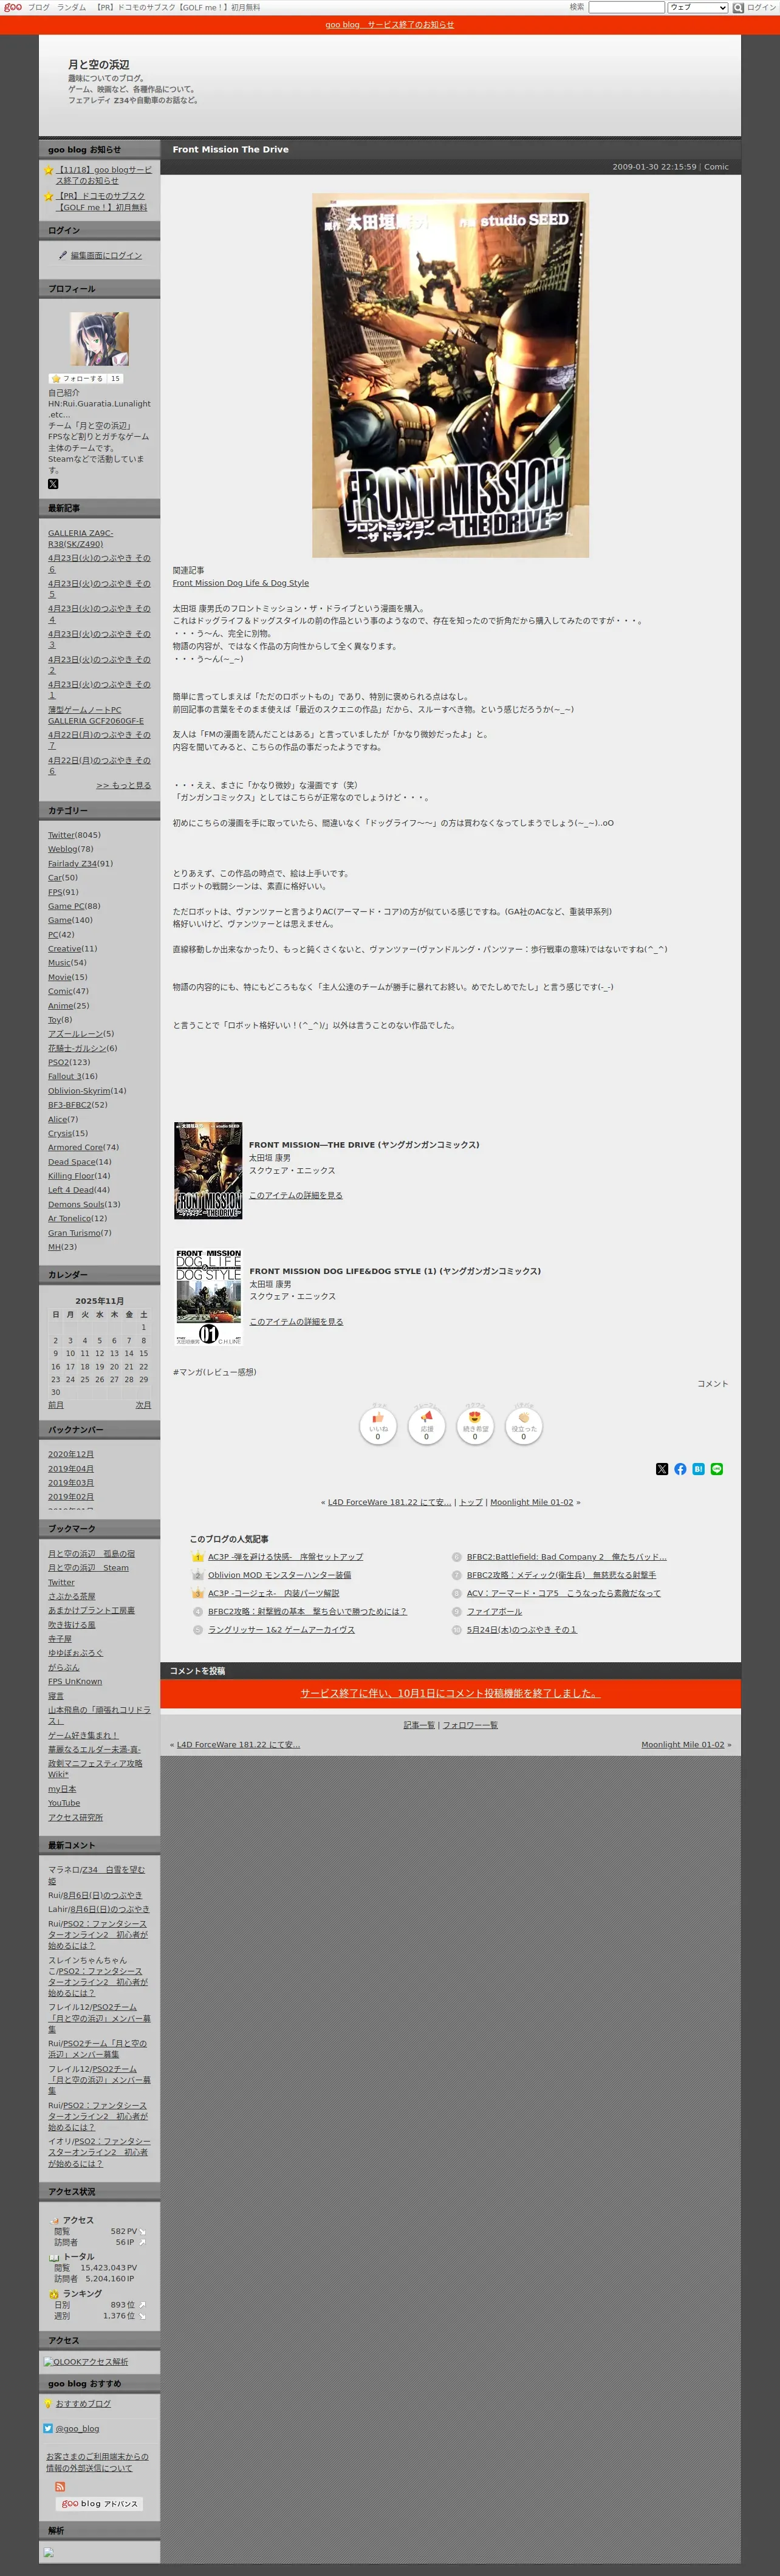This screenshot has width=780, height=2576.
Task: Click the 続き希望 reaction button
Action: (475, 1426)
